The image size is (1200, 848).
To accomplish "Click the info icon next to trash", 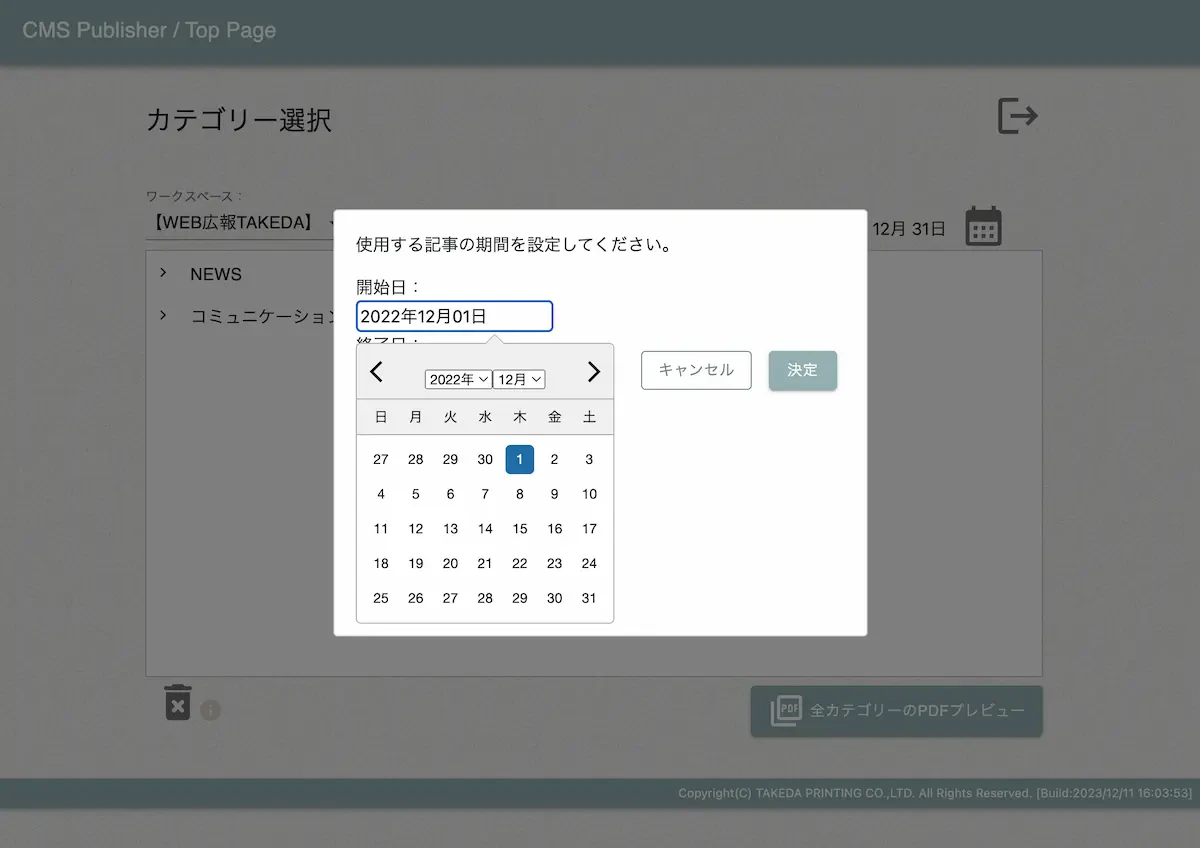I will click(210, 710).
